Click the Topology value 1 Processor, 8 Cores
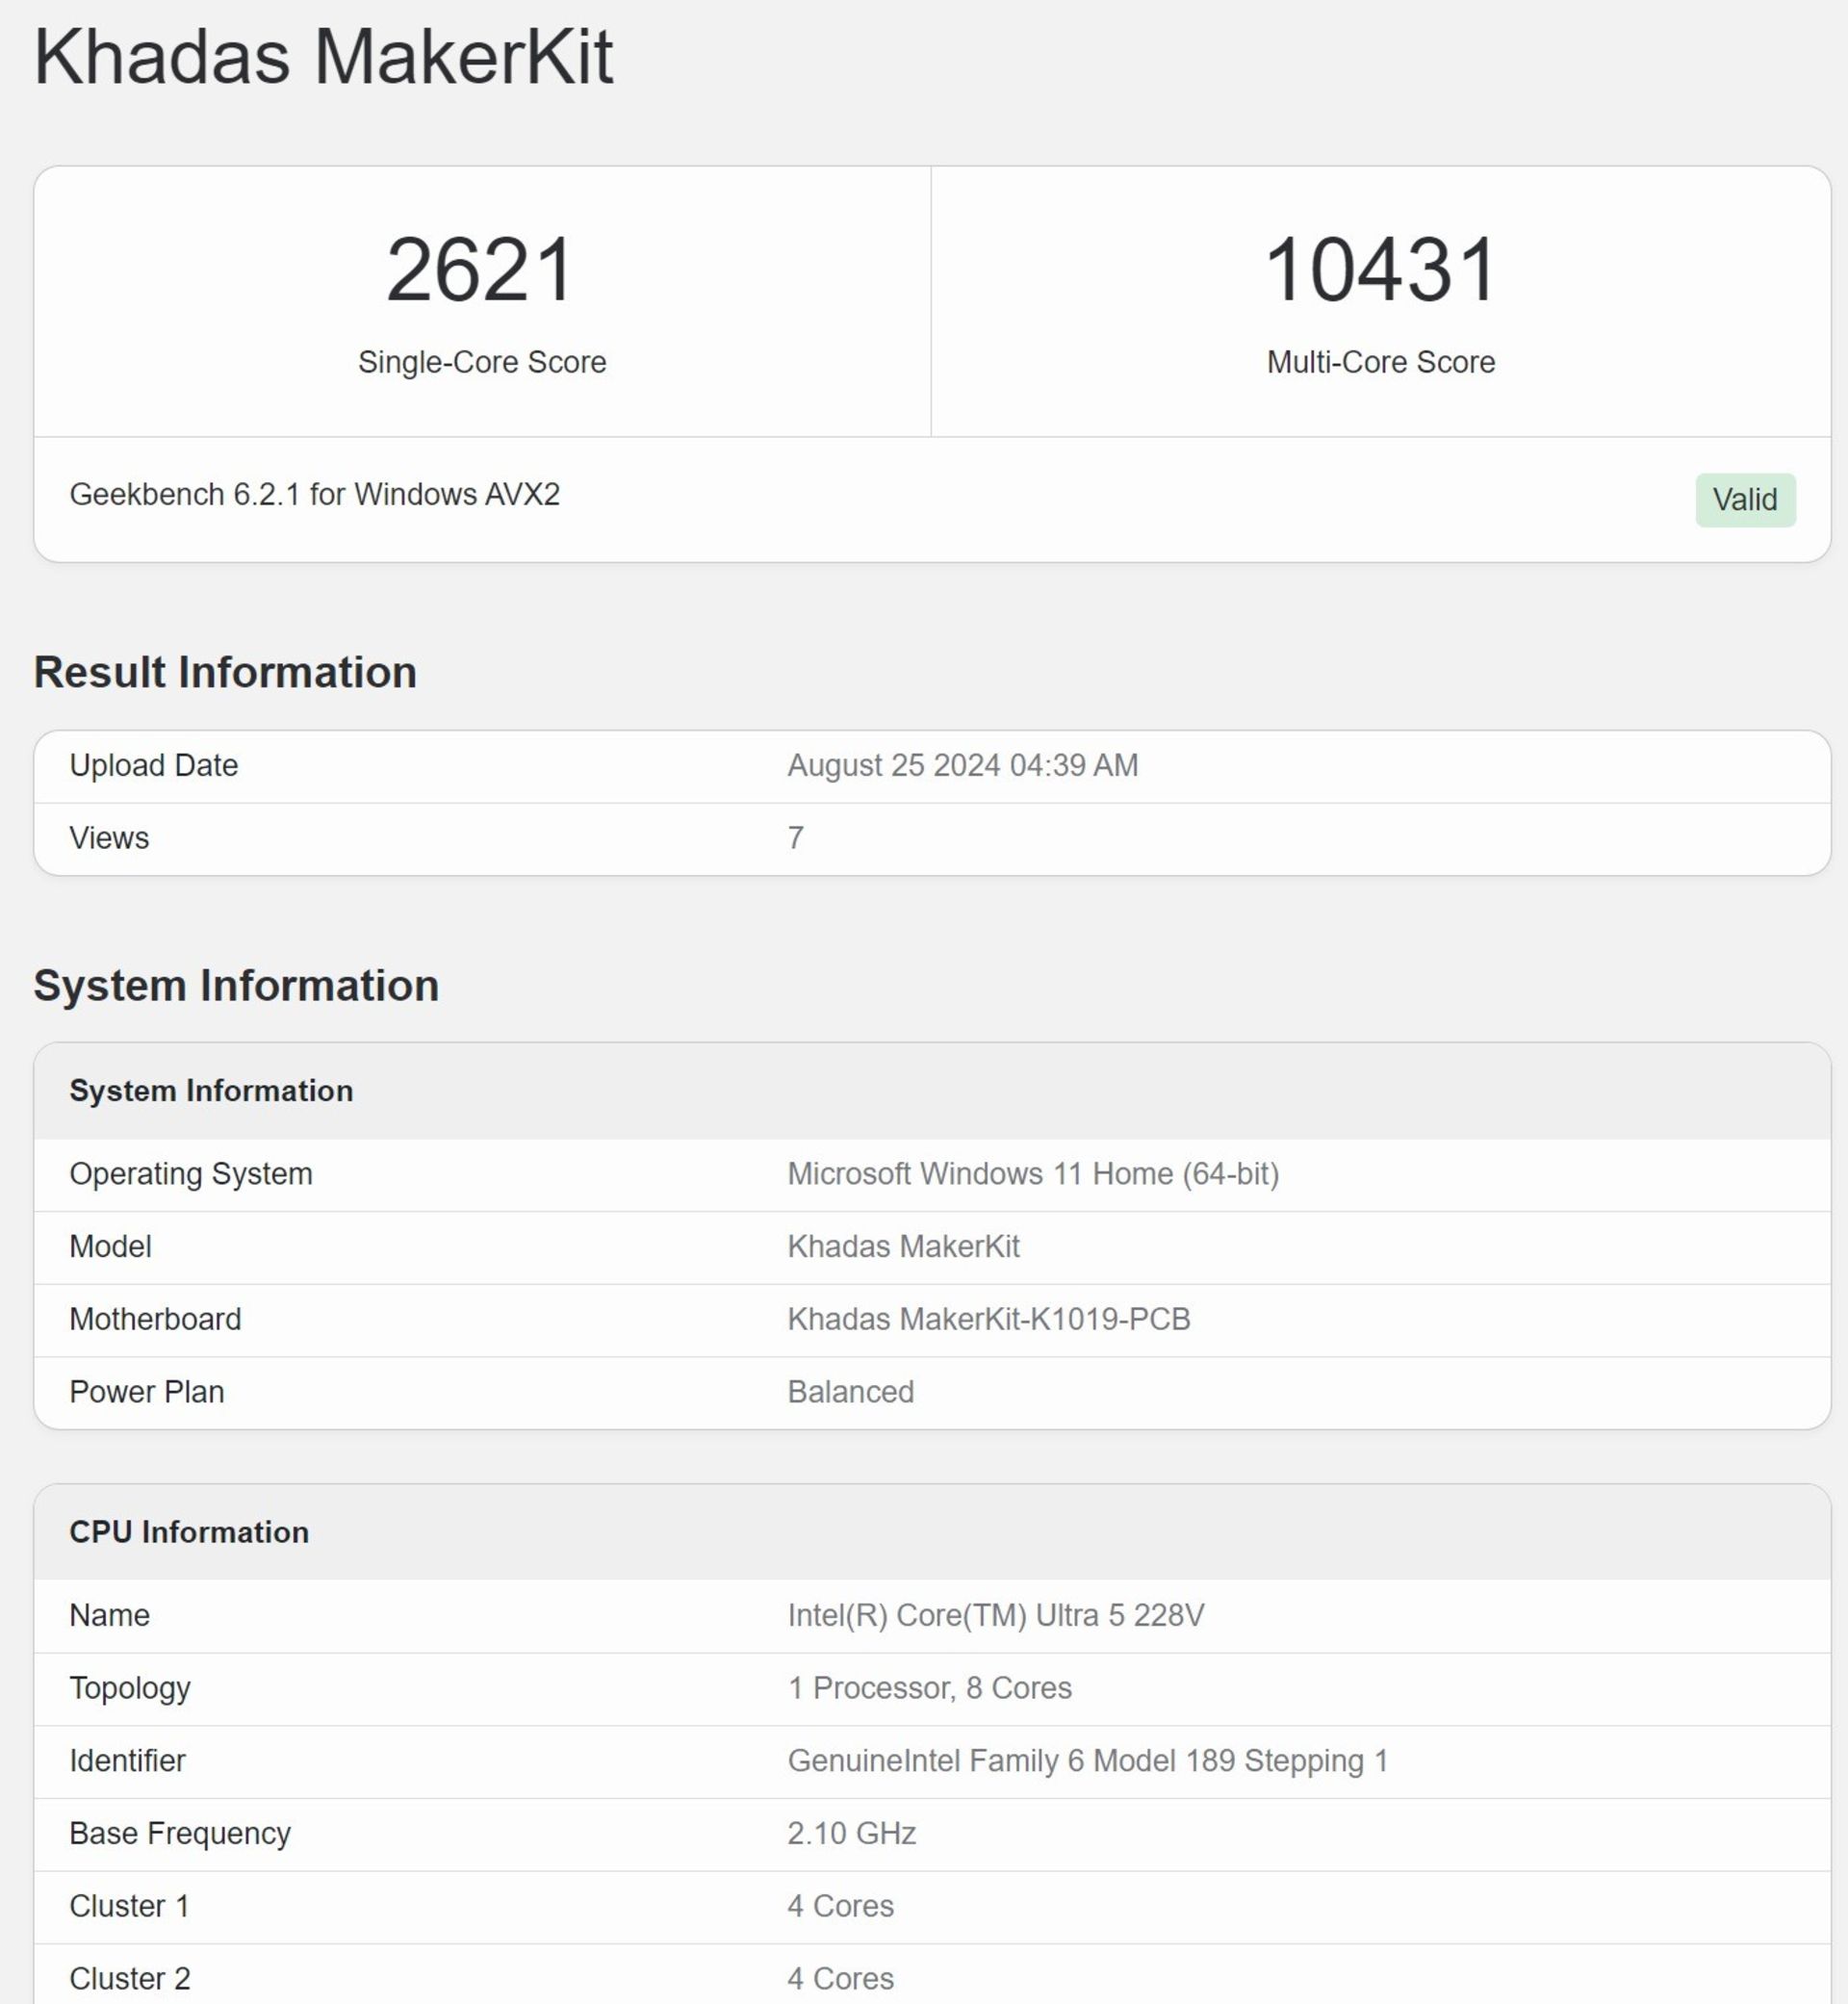 (x=929, y=1688)
